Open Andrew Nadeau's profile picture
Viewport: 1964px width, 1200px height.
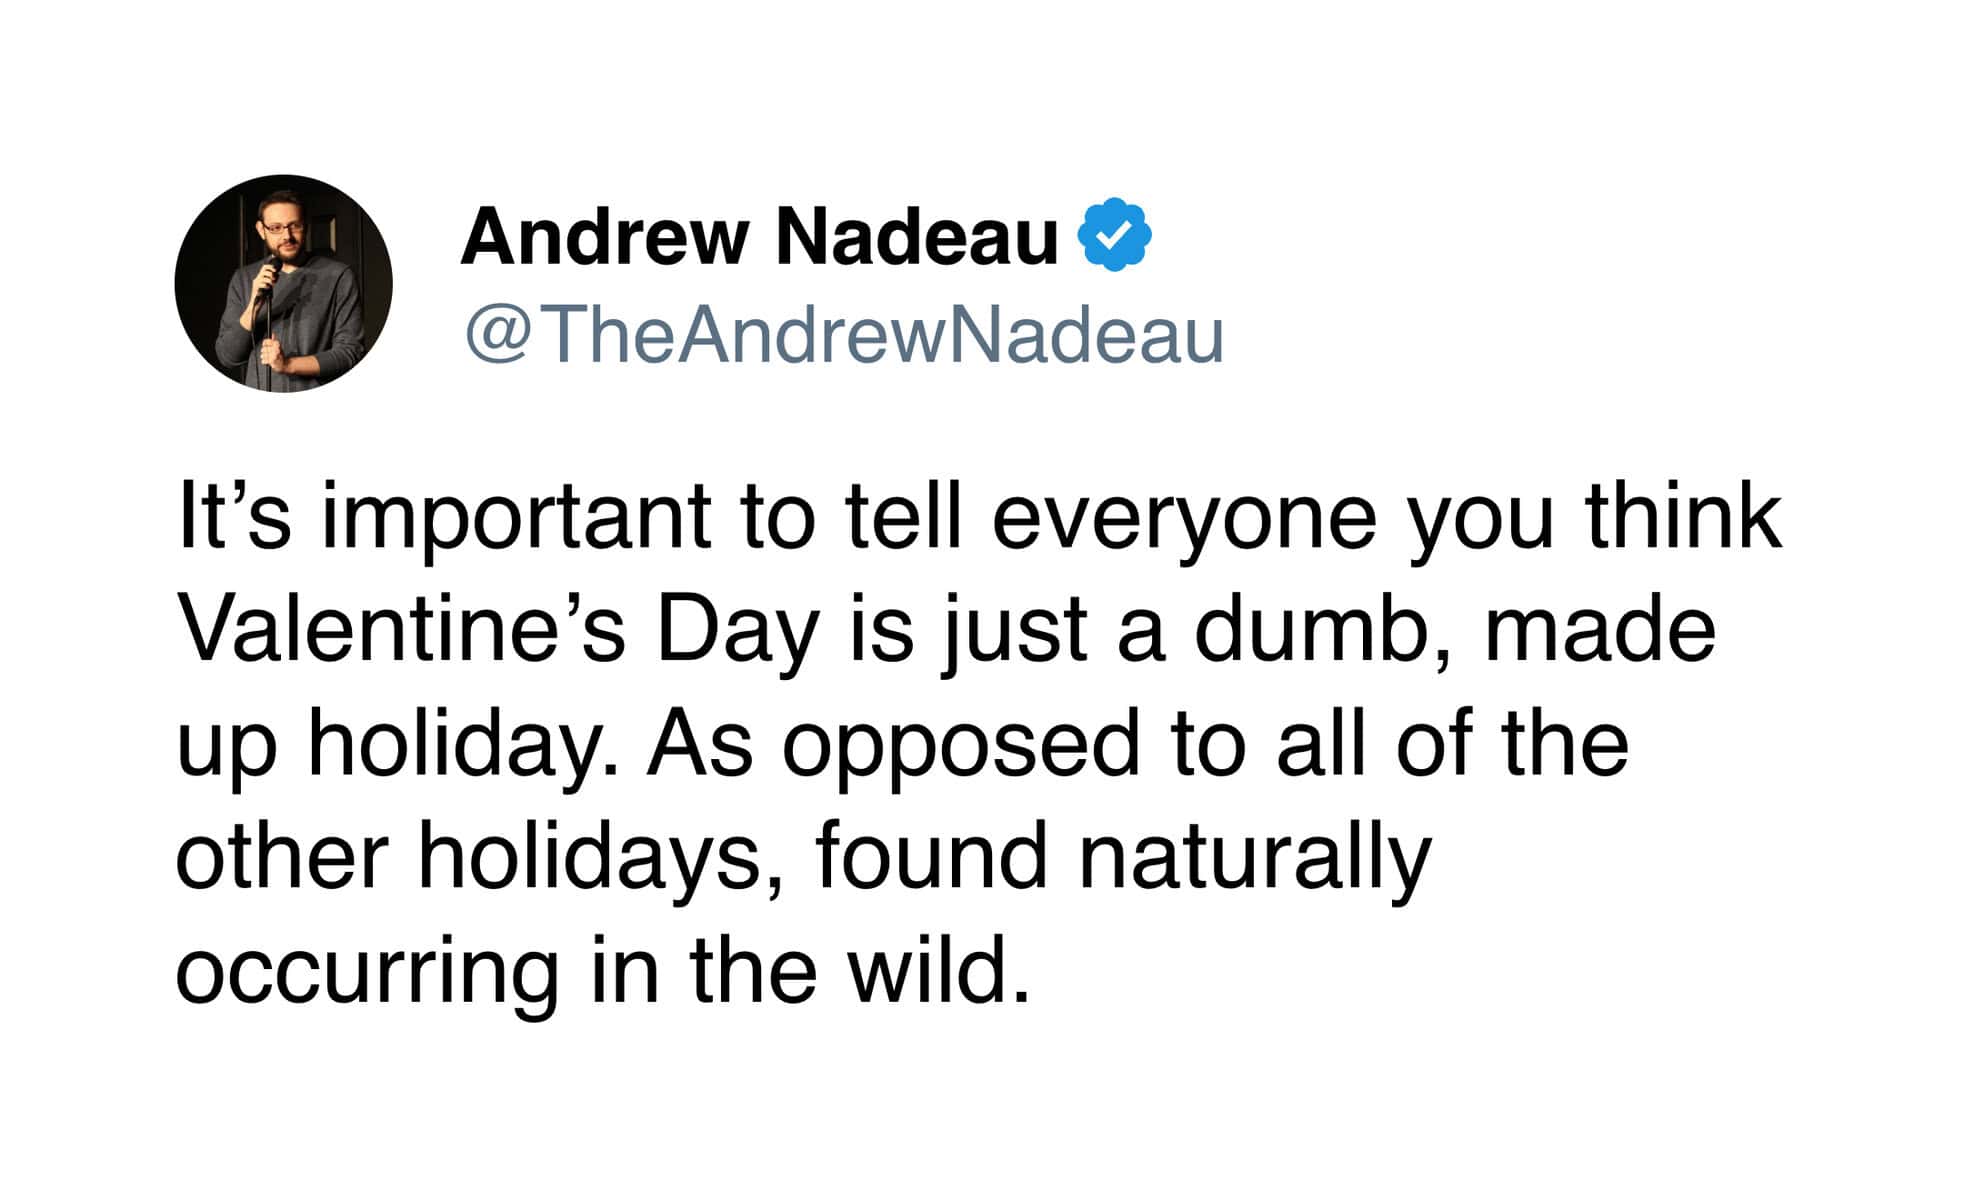tap(283, 283)
